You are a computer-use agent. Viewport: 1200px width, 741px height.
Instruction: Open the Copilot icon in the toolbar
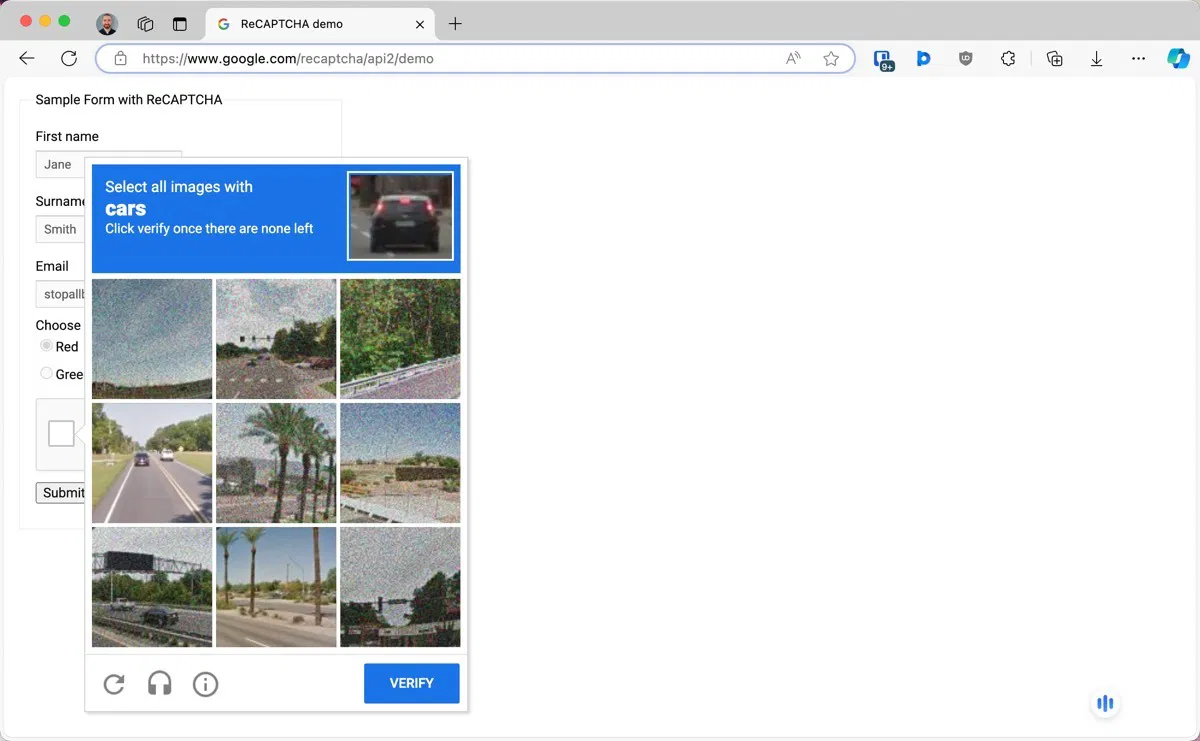[1178, 59]
